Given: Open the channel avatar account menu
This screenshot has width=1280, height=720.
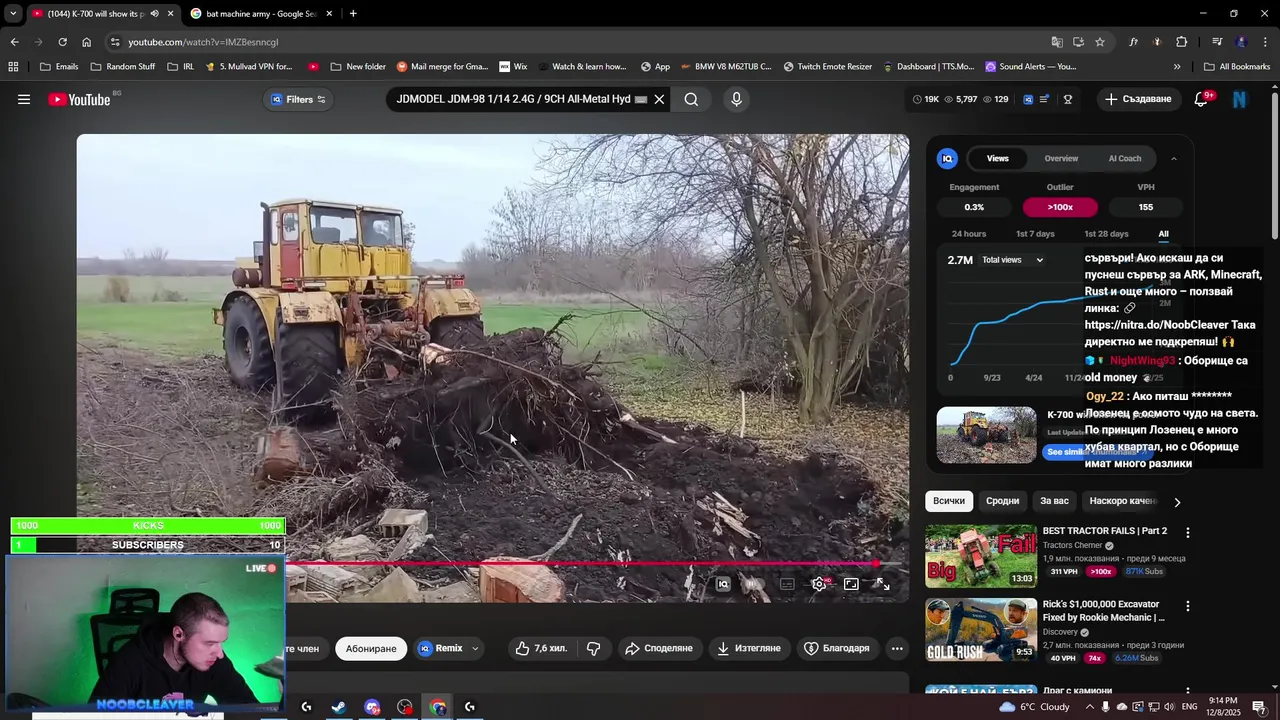Looking at the screenshot, I should pos(1240,99).
